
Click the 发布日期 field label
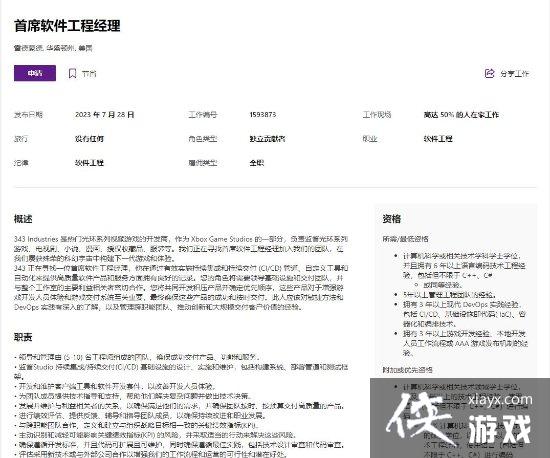(28, 115)
